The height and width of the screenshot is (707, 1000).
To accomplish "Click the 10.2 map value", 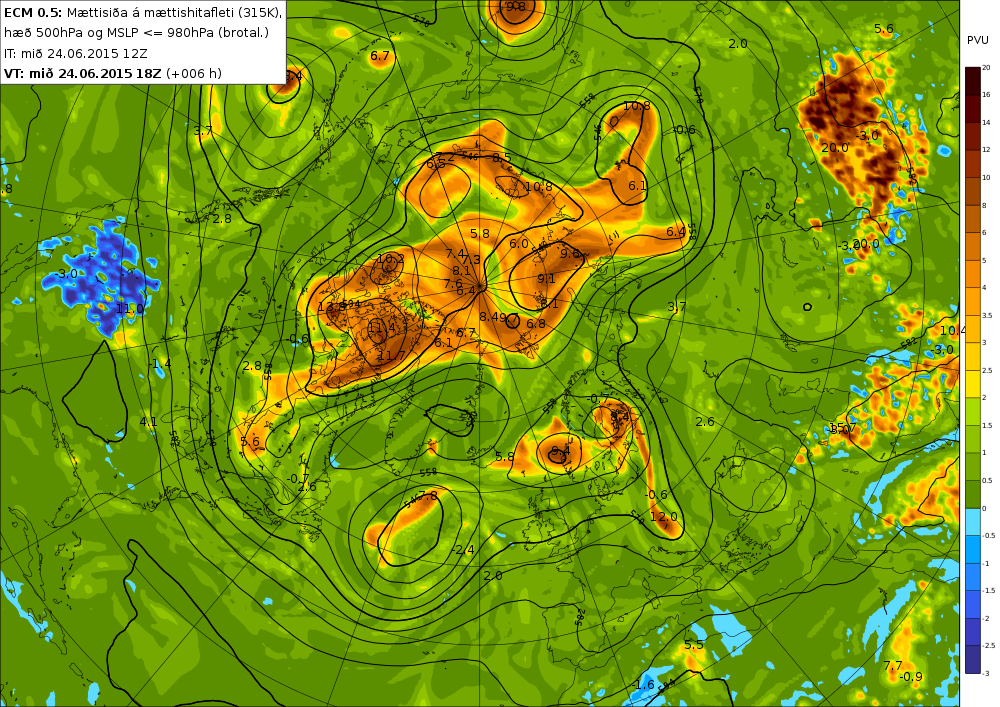I will tap(390, 259).
